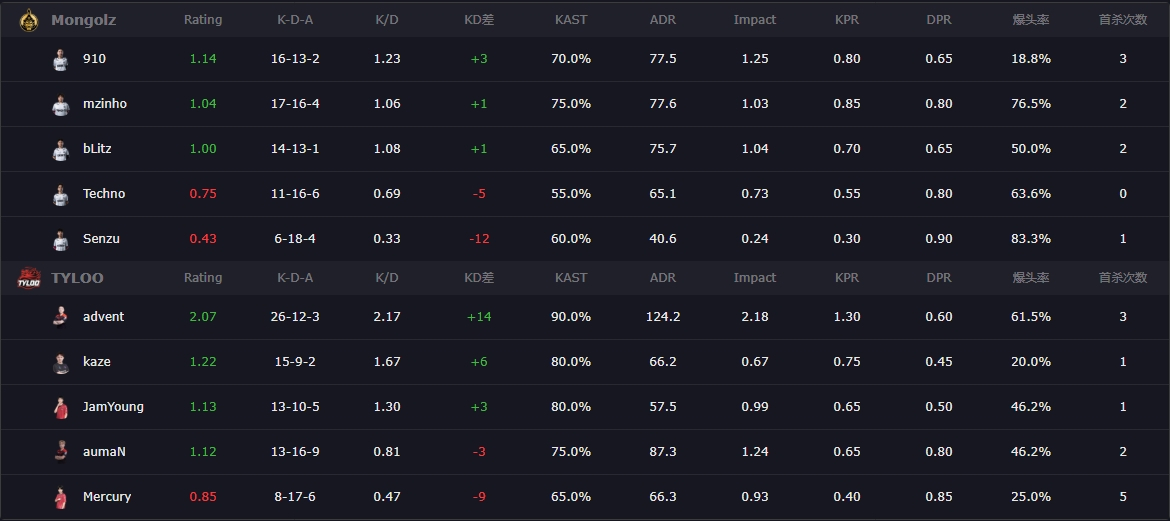Click the avatar next to player 910

[x=60, y=59]
